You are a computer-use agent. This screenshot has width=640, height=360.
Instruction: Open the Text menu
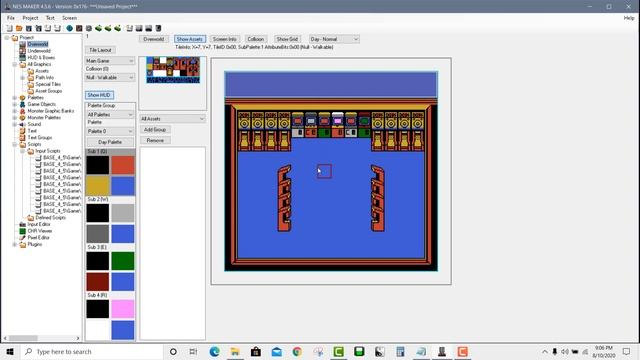tap(50, 18)
